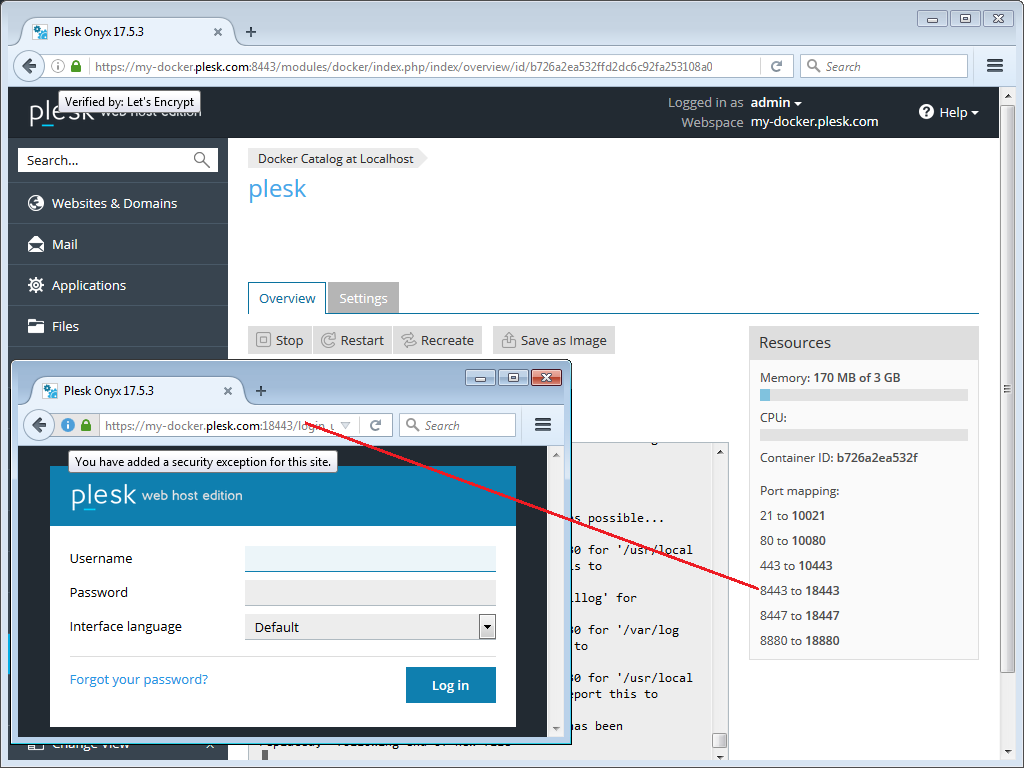This screenshot has height=768, width=1024.
Task: Expand the URL history dropdown in the popup address bar
Action: (345, 426)
